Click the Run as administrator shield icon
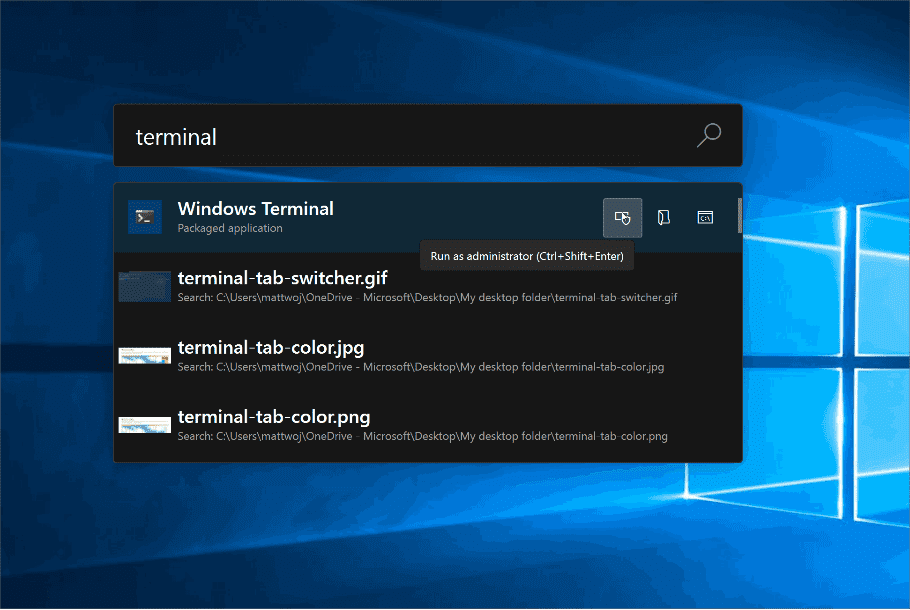 coord(622,217)
